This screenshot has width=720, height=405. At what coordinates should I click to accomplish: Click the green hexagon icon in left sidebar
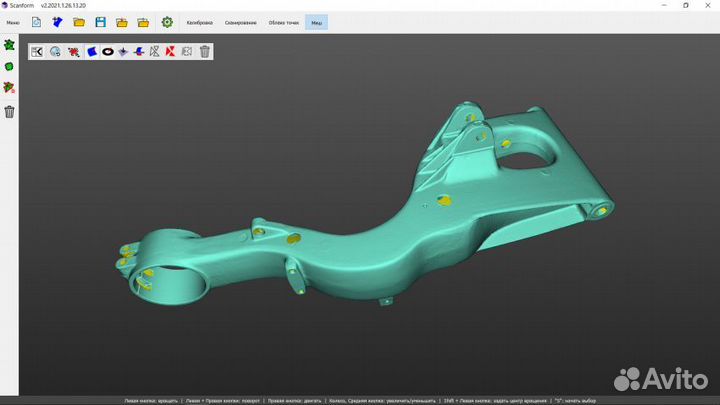coord(10,66)
